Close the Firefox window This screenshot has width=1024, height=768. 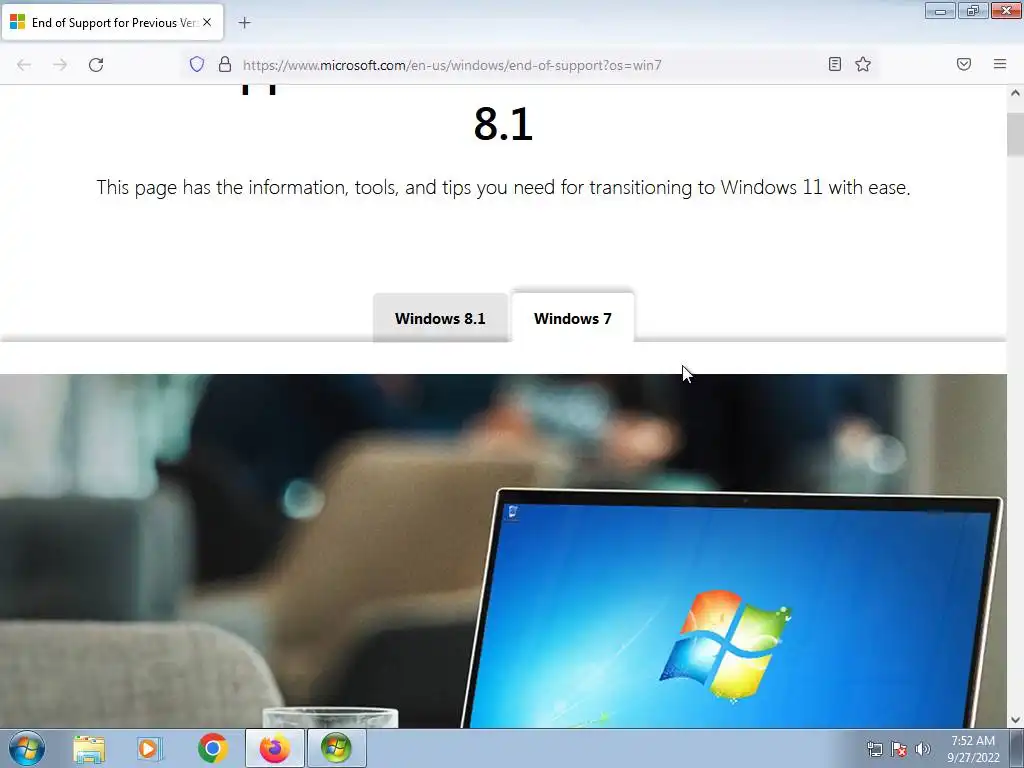click(x=1006, y=11)
